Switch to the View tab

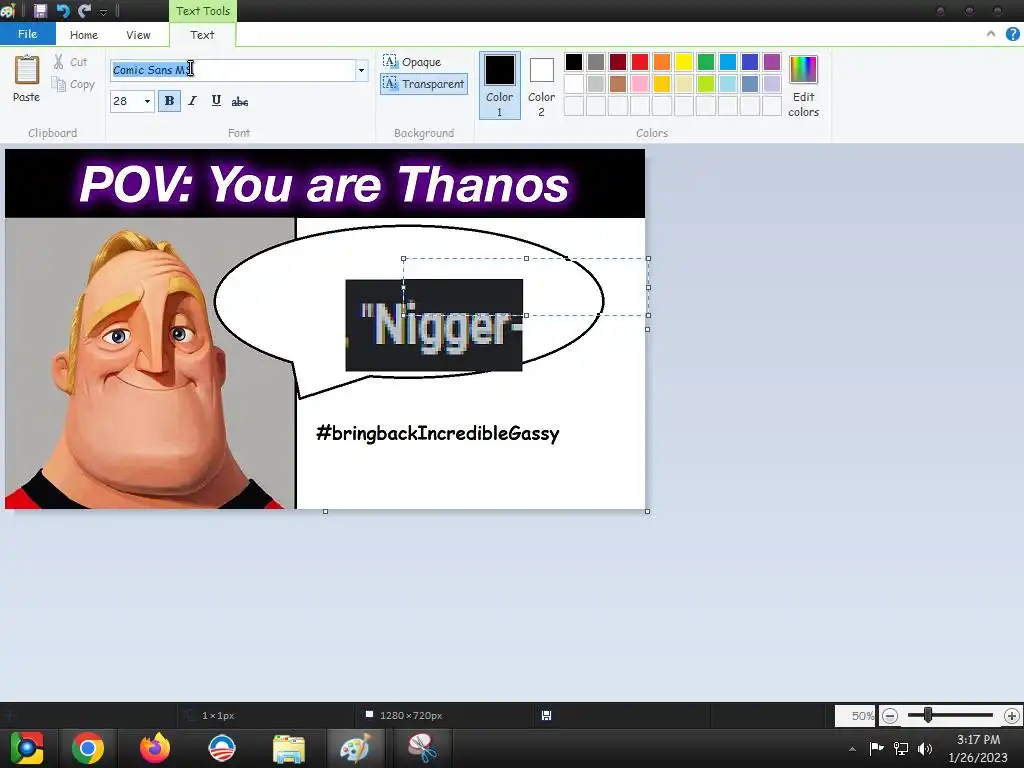138,35
